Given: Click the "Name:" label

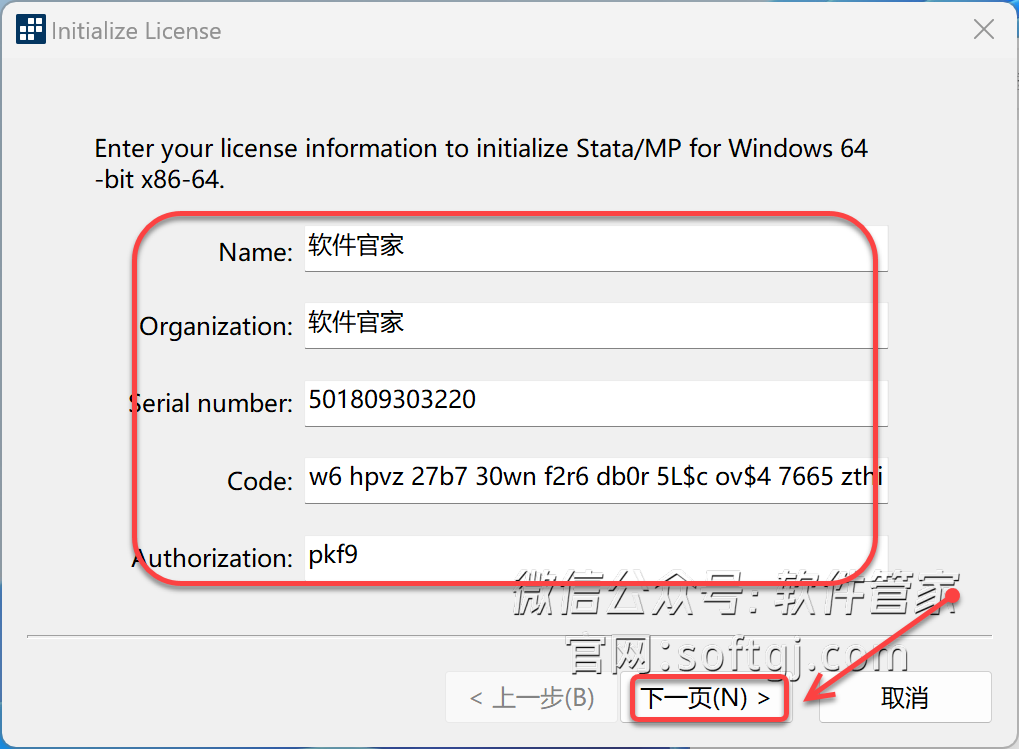Looking at the screenshot, I should point(256,252).
